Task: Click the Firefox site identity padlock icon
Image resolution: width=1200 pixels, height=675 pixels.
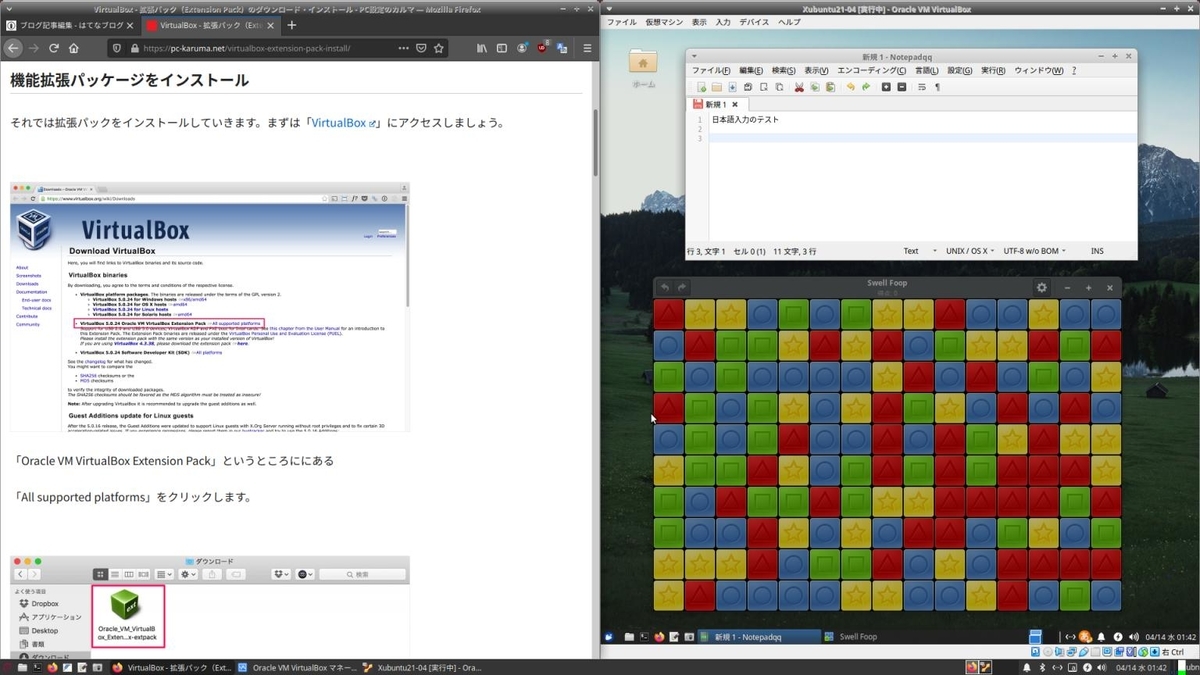Action: [134, 48]
